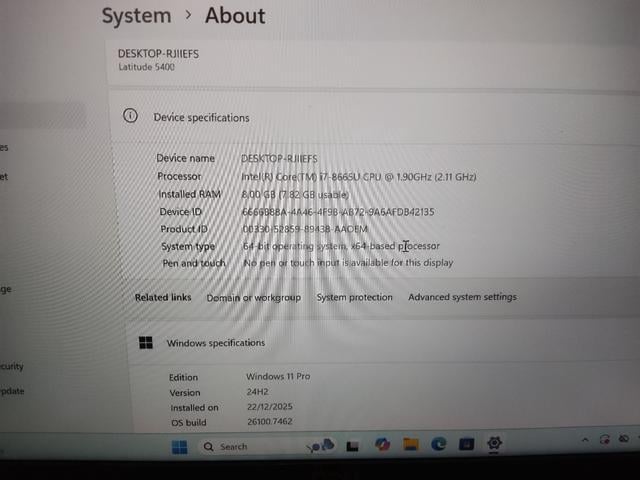The height and width of the screenshot is (480, 640).
Task: Click the Related links label
Action: point(163,298)
